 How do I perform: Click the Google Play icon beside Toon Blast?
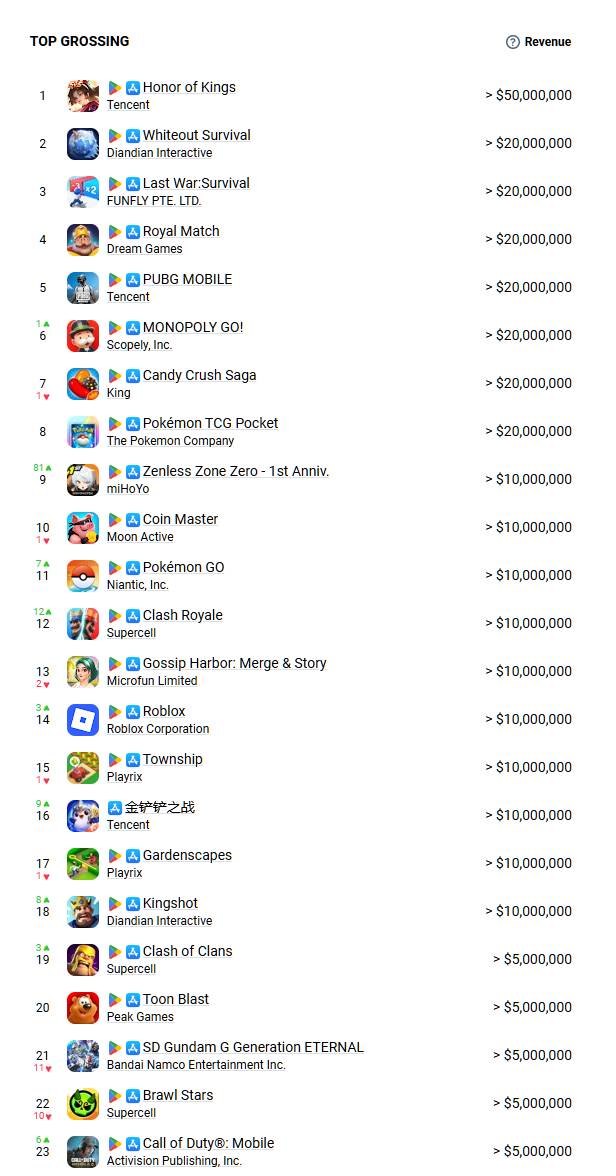coord(115,1000)
